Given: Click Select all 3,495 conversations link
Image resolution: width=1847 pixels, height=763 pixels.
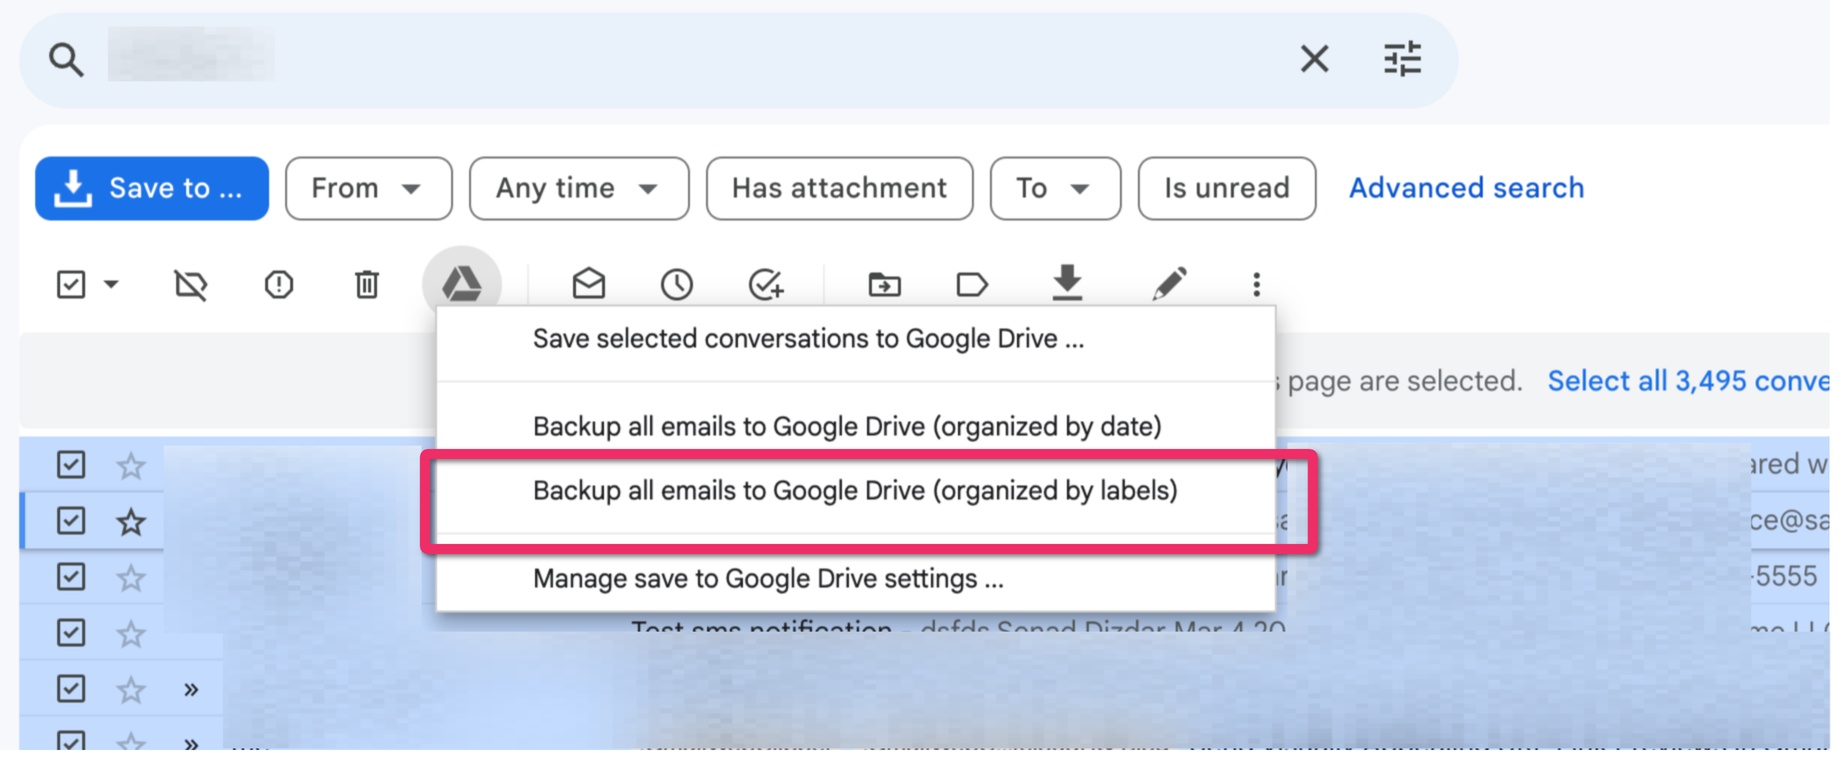Looking at the screenshot, I should pos(1689,381).
